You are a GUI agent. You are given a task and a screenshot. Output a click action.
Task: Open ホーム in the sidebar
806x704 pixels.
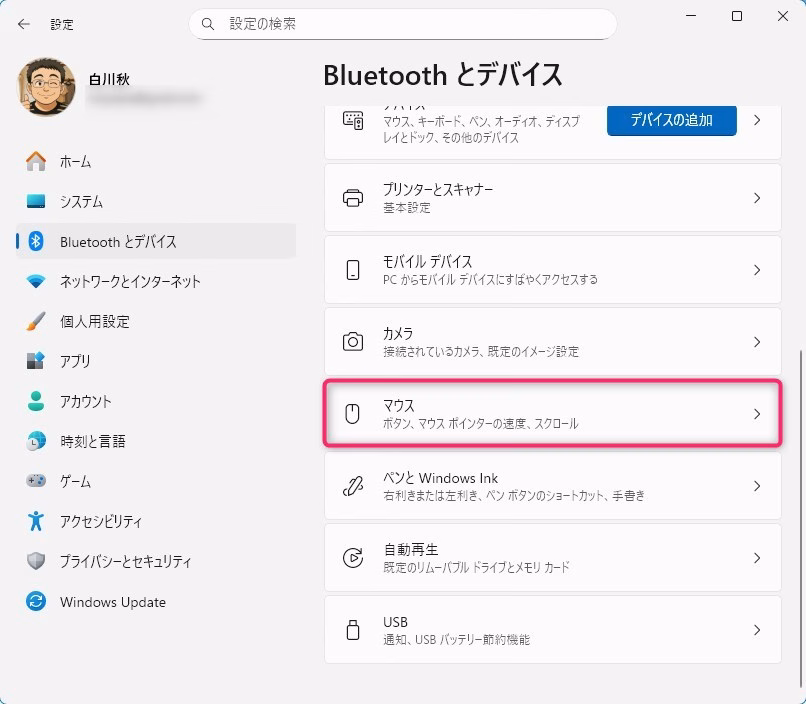tap(75, 162)
